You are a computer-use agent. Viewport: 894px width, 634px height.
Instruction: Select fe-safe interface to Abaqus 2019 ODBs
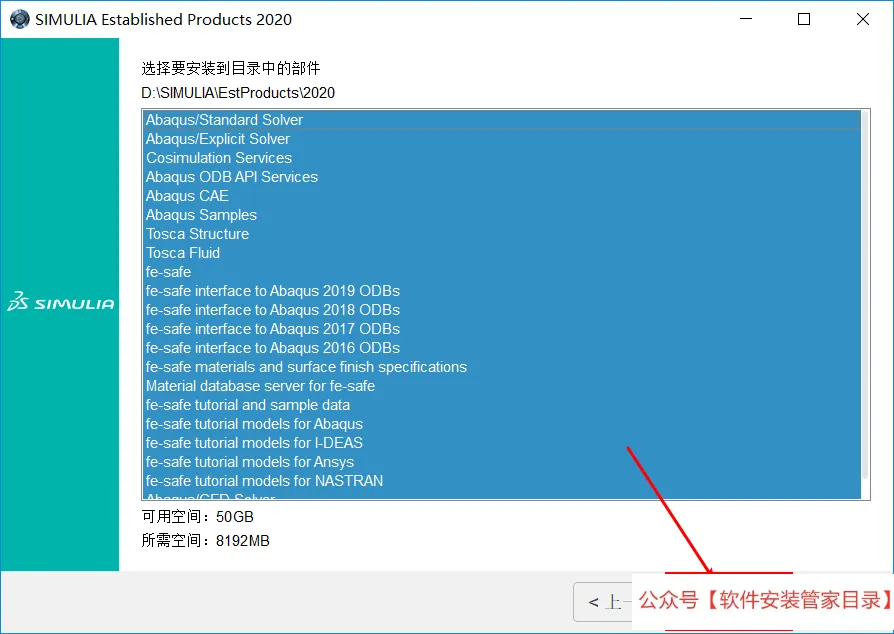click(x=502, y=291)
